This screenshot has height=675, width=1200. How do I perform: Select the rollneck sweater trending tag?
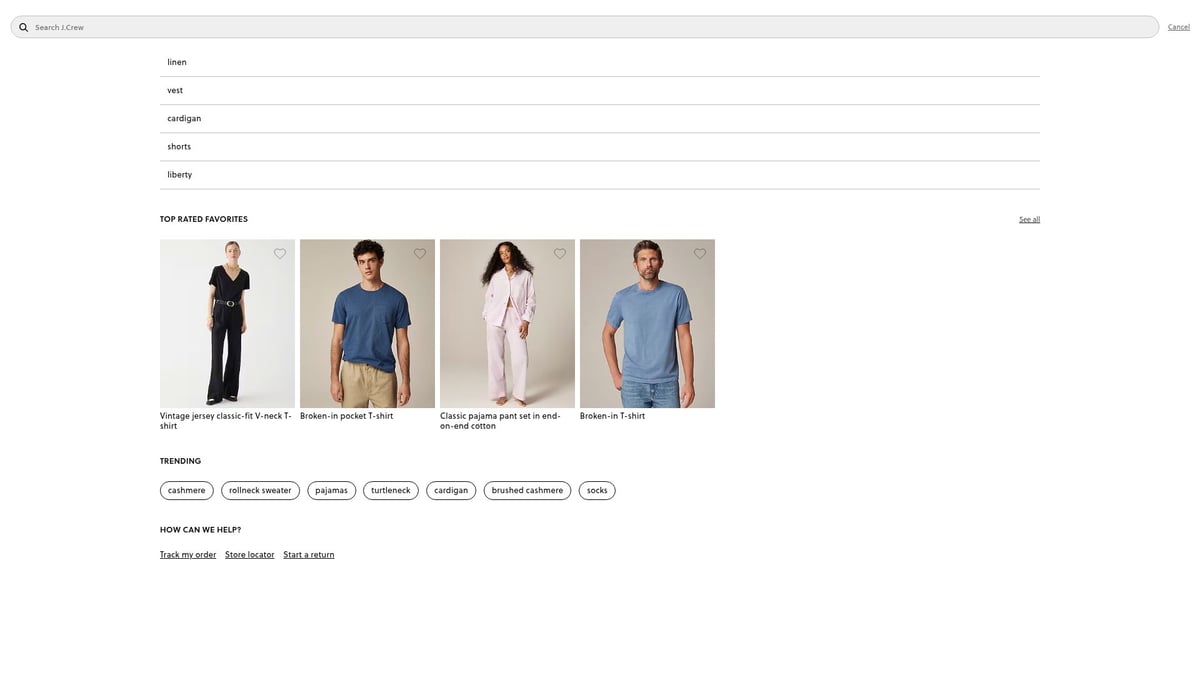[x=260, y=490]
